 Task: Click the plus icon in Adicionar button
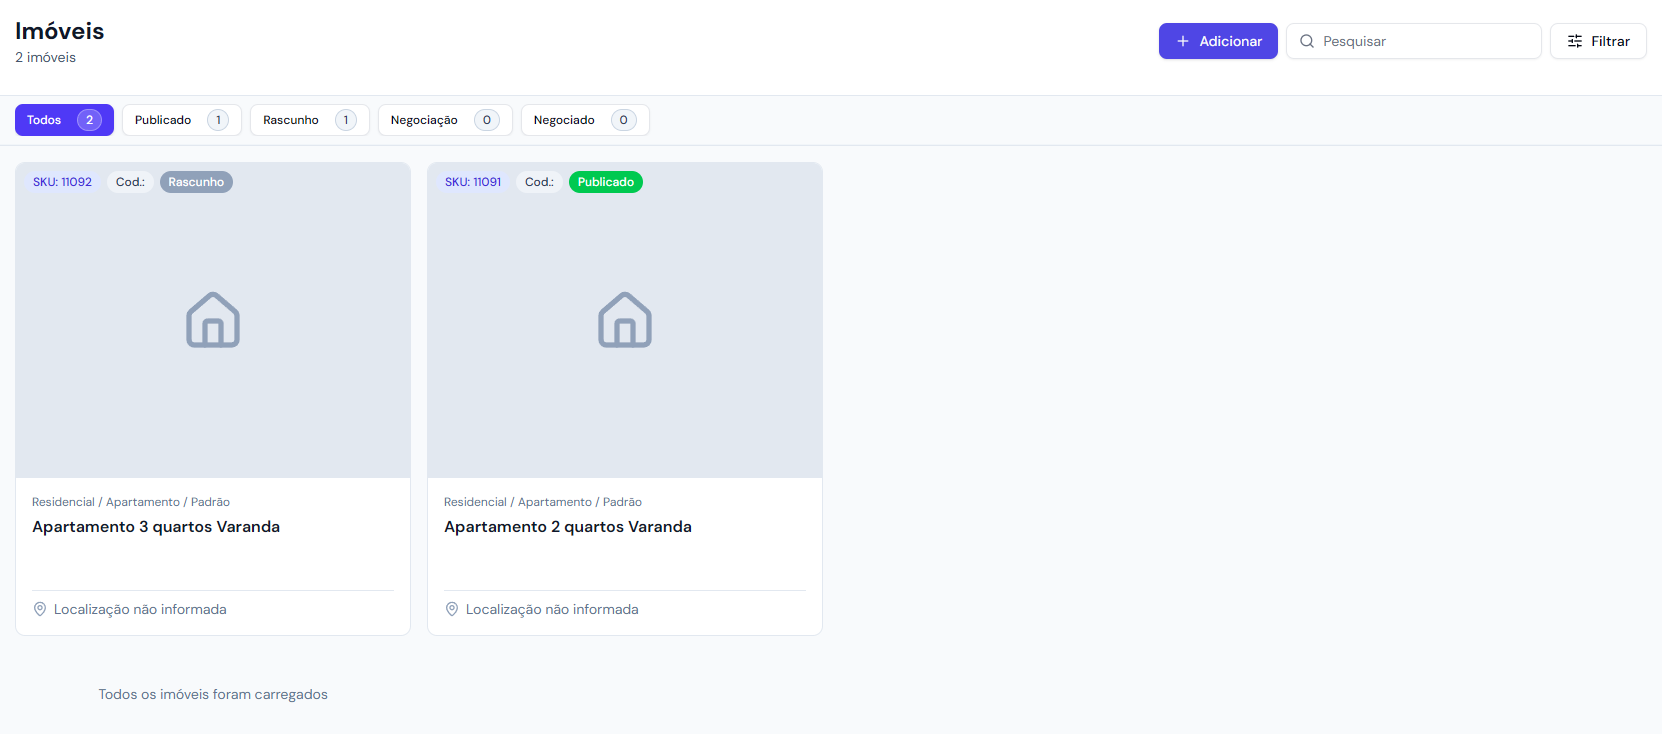(x=1182, y=41)
